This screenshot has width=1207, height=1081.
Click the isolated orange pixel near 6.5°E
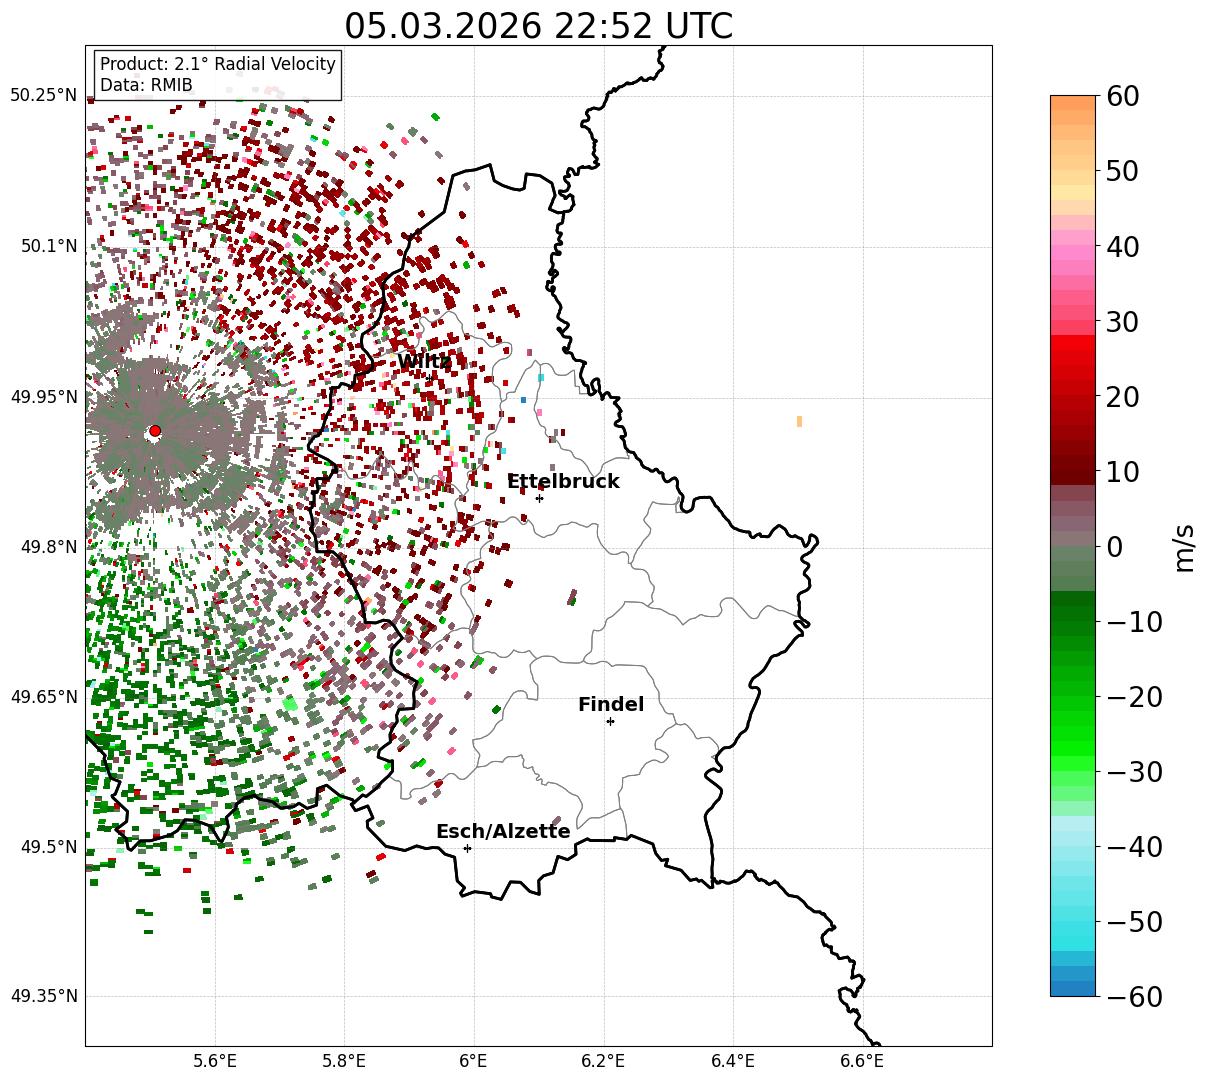click(799, 421)
